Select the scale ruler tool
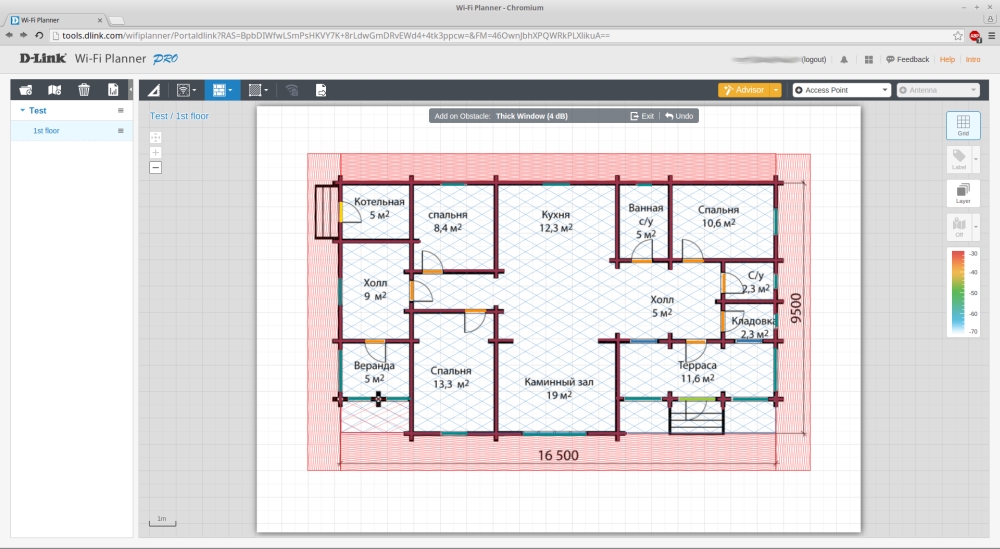 coord(154,90)
